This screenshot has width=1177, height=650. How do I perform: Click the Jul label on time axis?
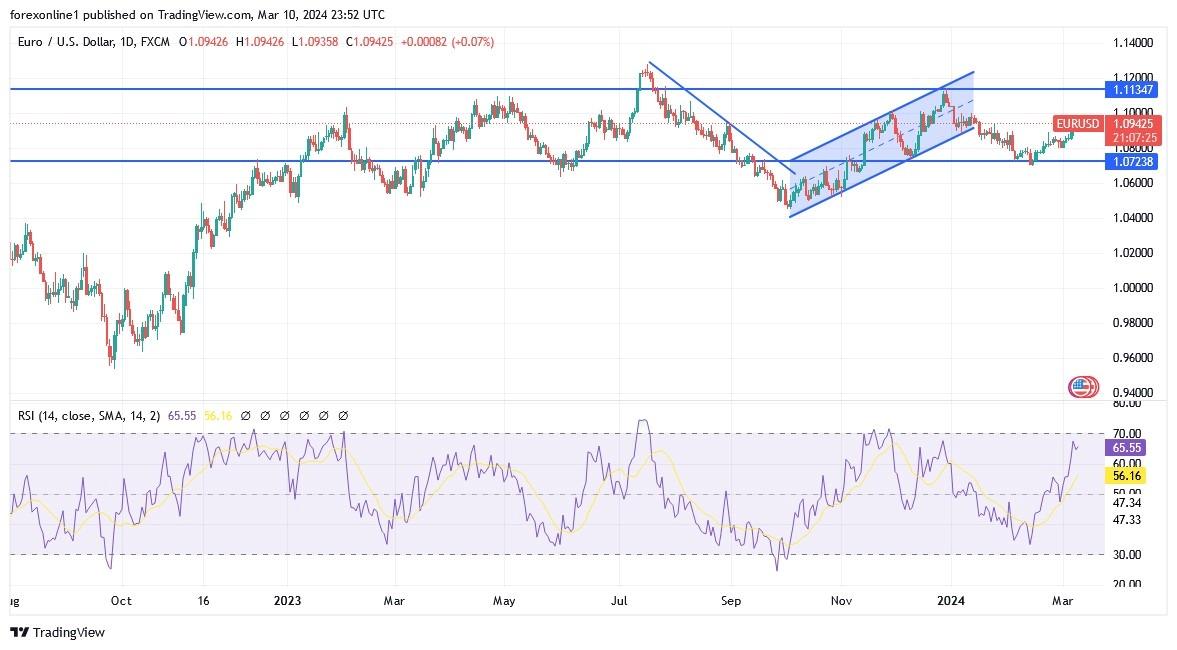point(619,601)
